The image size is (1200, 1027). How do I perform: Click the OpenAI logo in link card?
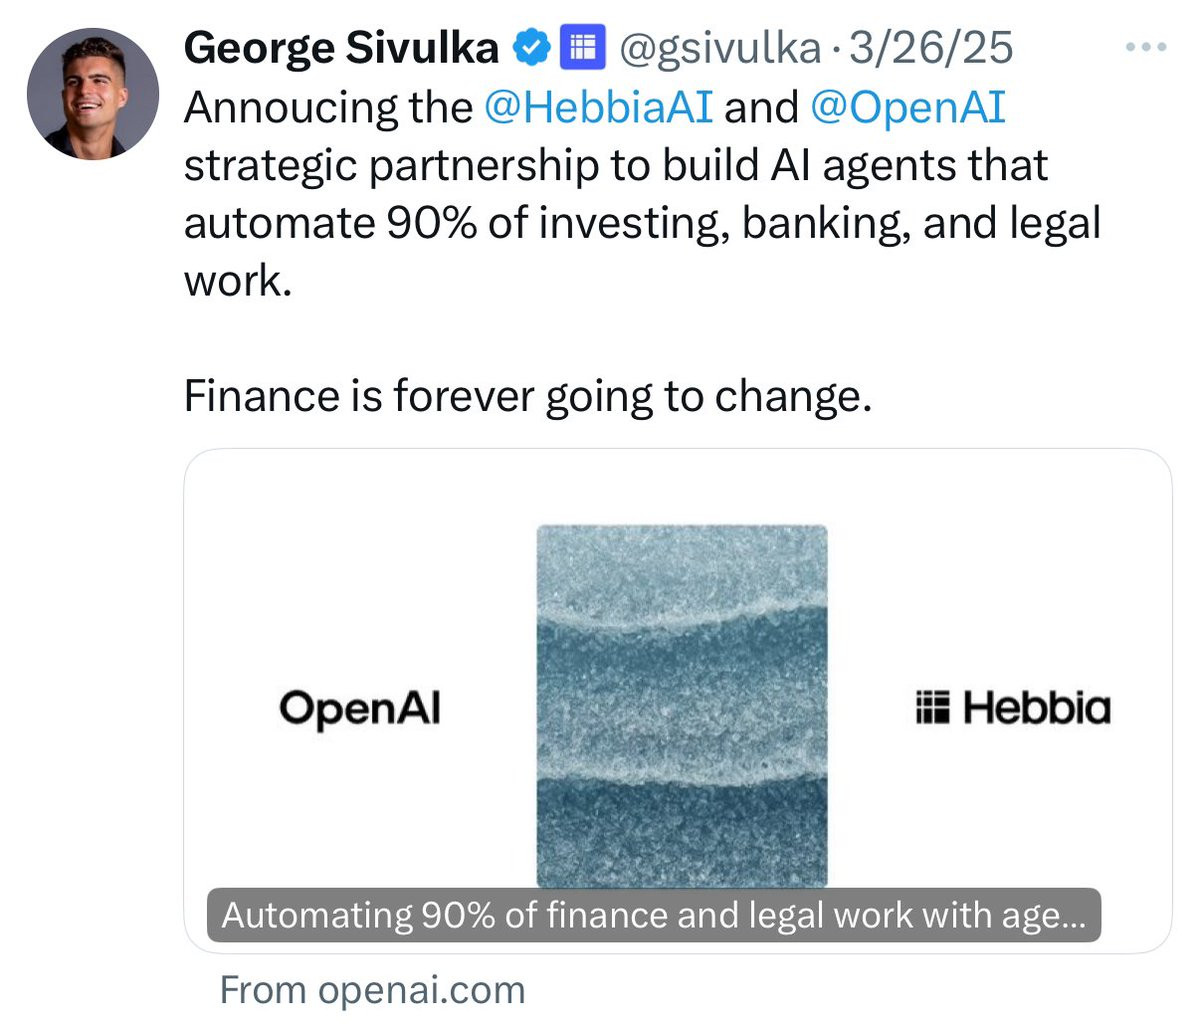(360, 708)
